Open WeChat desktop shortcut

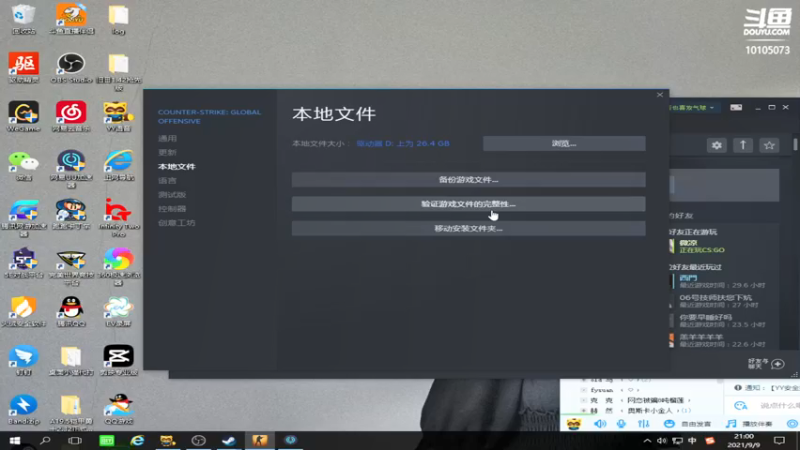click(23, 166)
